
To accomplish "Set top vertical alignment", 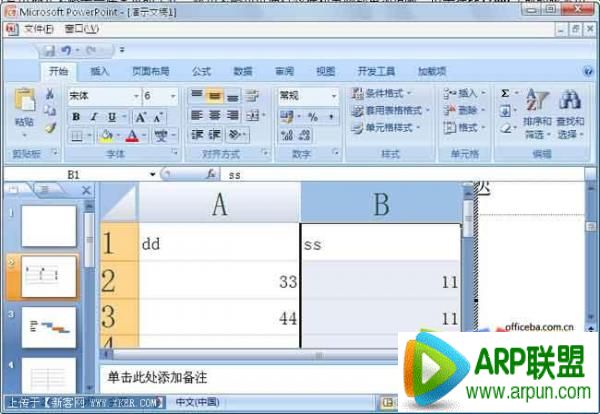I will (x=197, y=95).
